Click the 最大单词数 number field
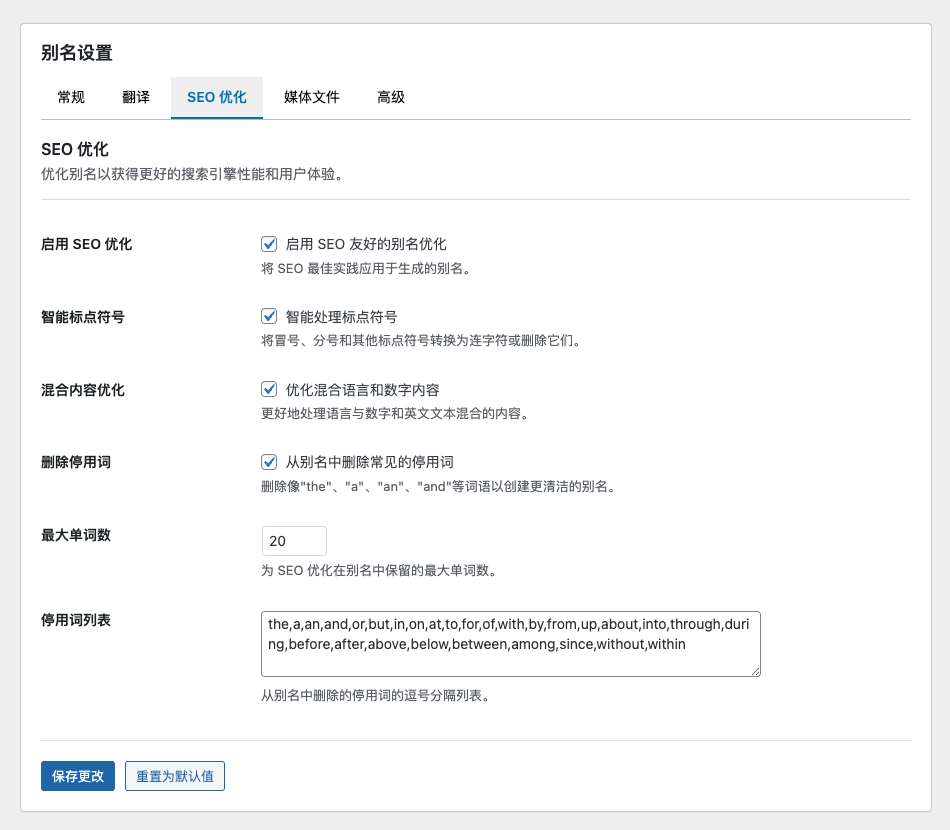 [x=294, y=541]
